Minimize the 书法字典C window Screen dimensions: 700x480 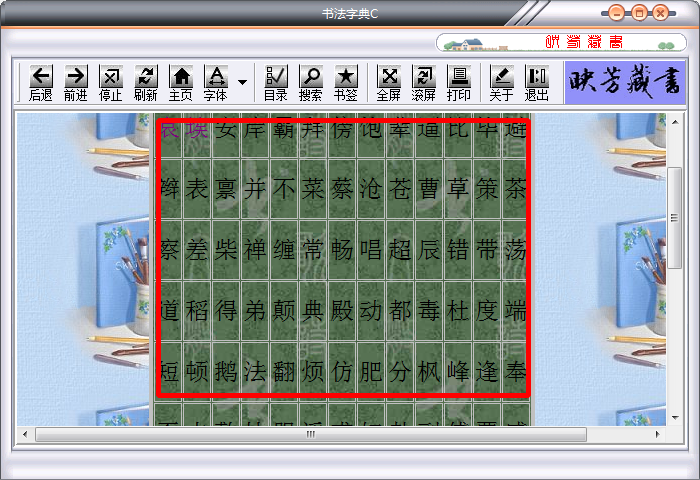[x=616, y=13]
